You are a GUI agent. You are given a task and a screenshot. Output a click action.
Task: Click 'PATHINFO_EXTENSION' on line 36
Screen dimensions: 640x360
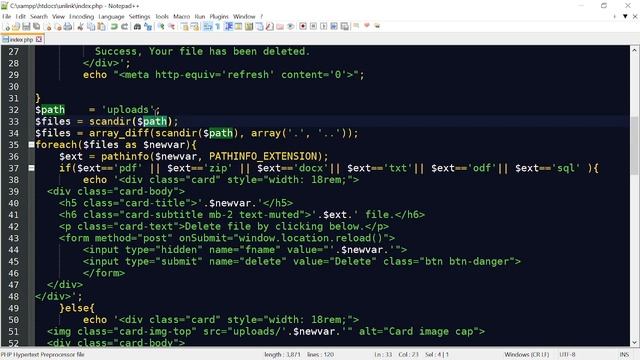click(263, 156)
